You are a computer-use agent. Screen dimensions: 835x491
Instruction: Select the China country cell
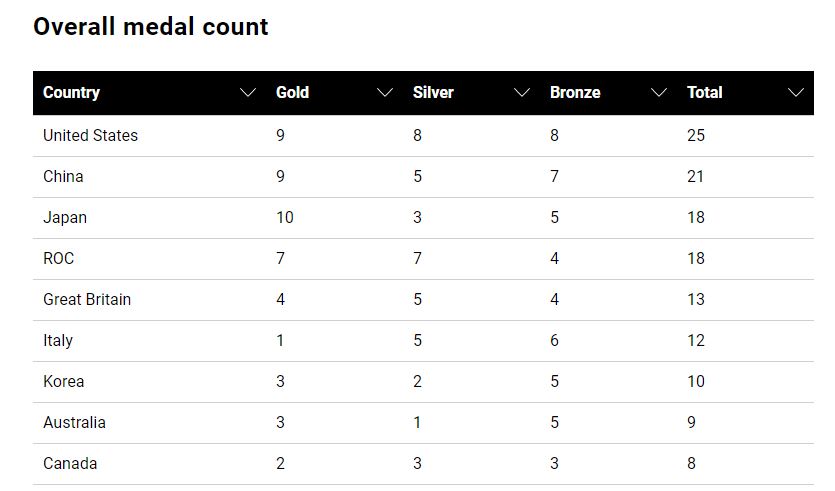[x=63, y=177]
